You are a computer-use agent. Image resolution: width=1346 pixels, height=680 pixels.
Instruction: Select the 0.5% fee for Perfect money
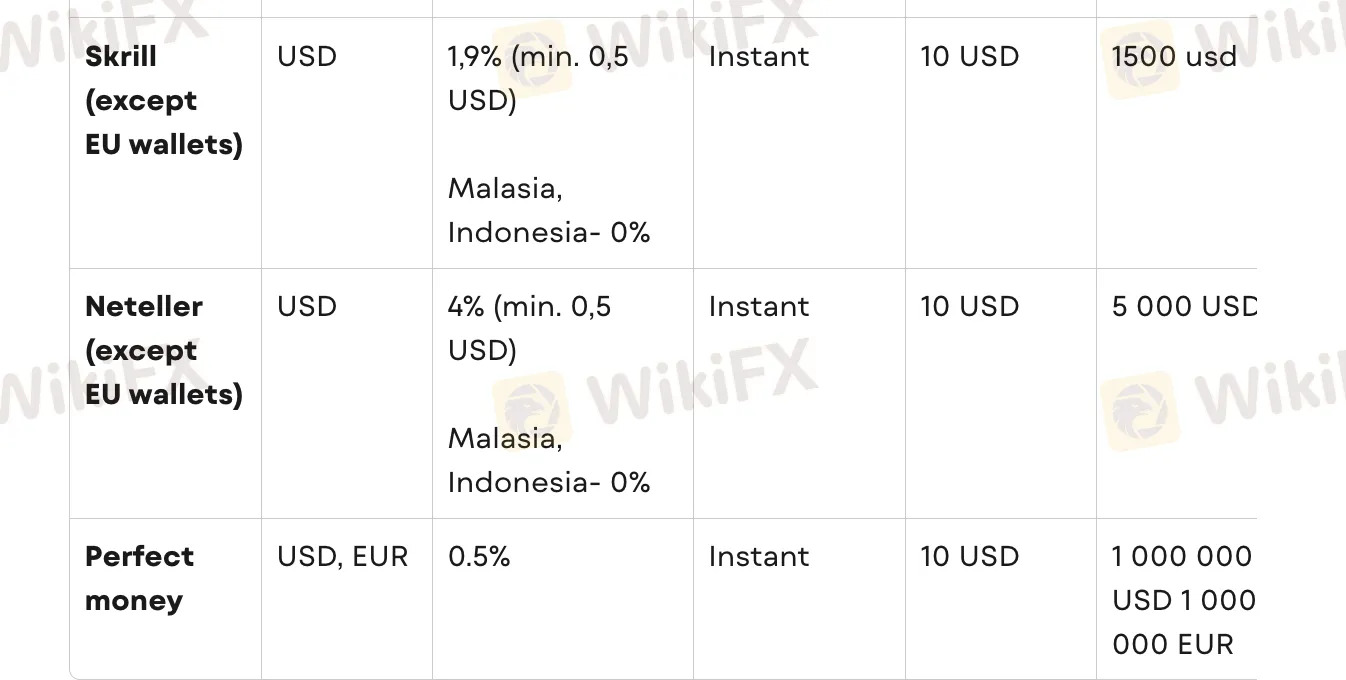[479, 557]
